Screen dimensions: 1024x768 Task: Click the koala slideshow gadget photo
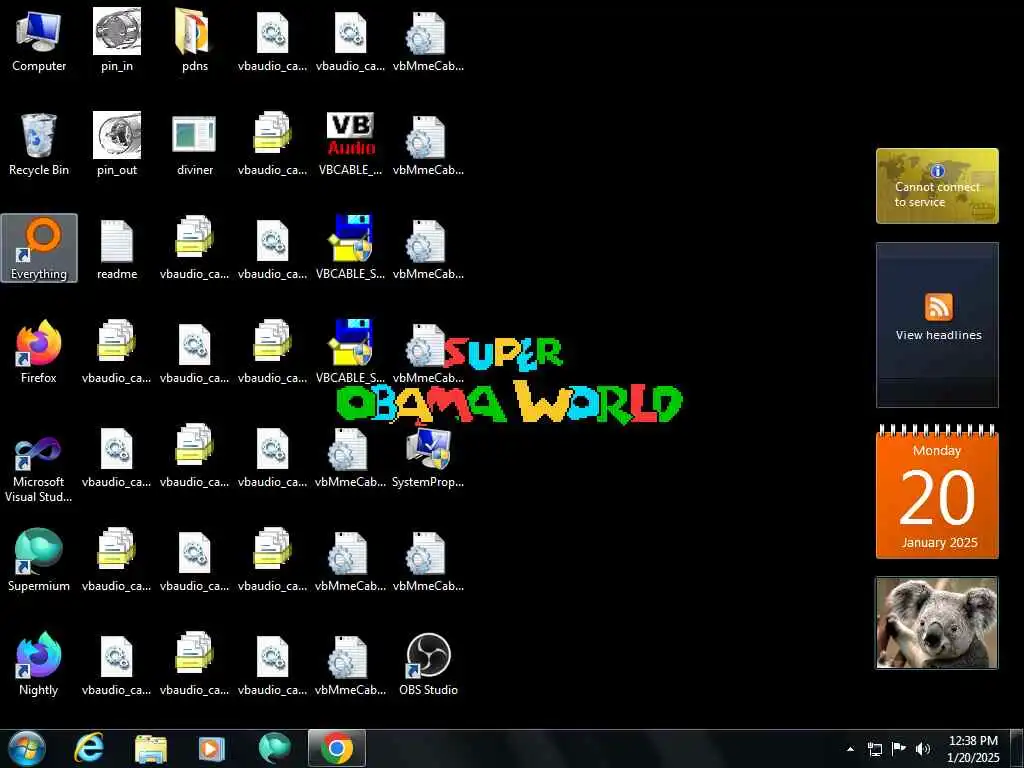pos(937,623)
